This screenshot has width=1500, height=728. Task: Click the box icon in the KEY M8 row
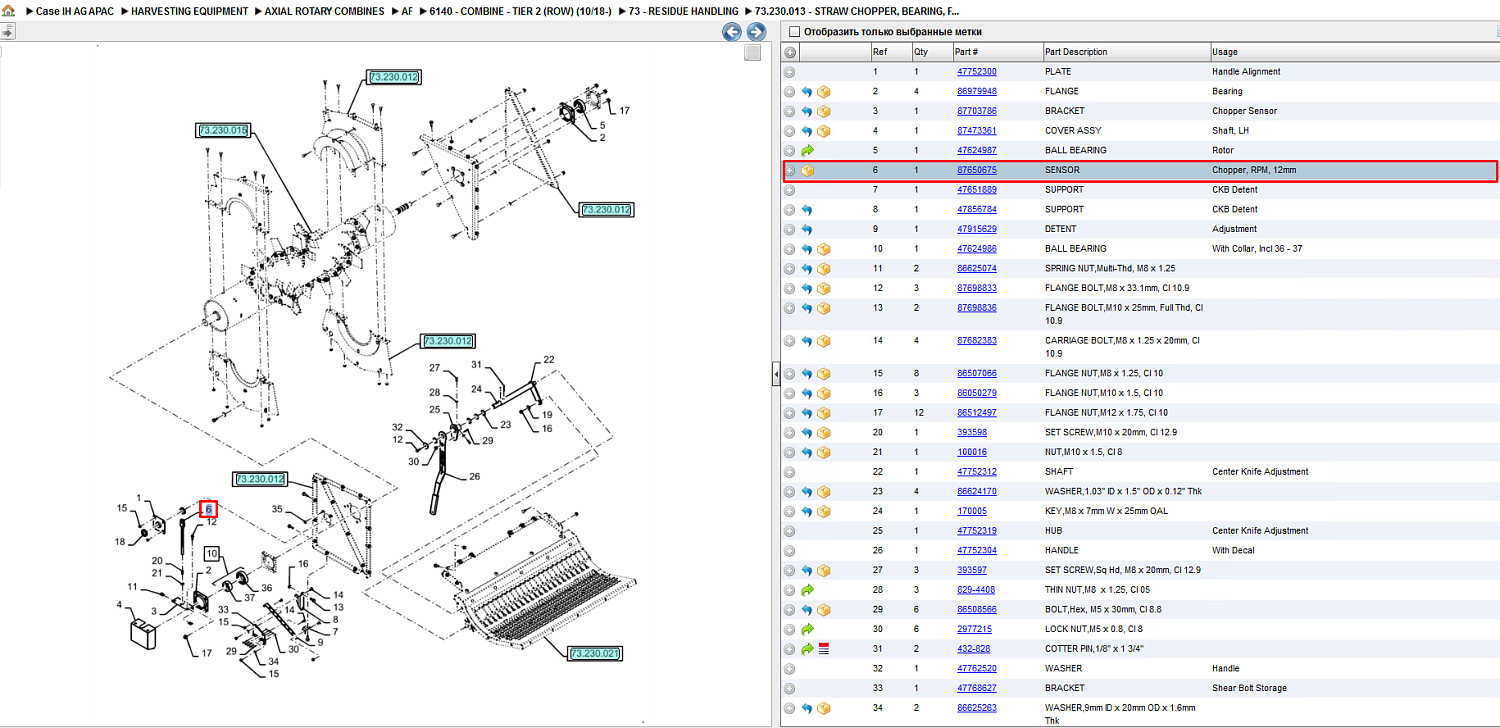coord(824,511)
